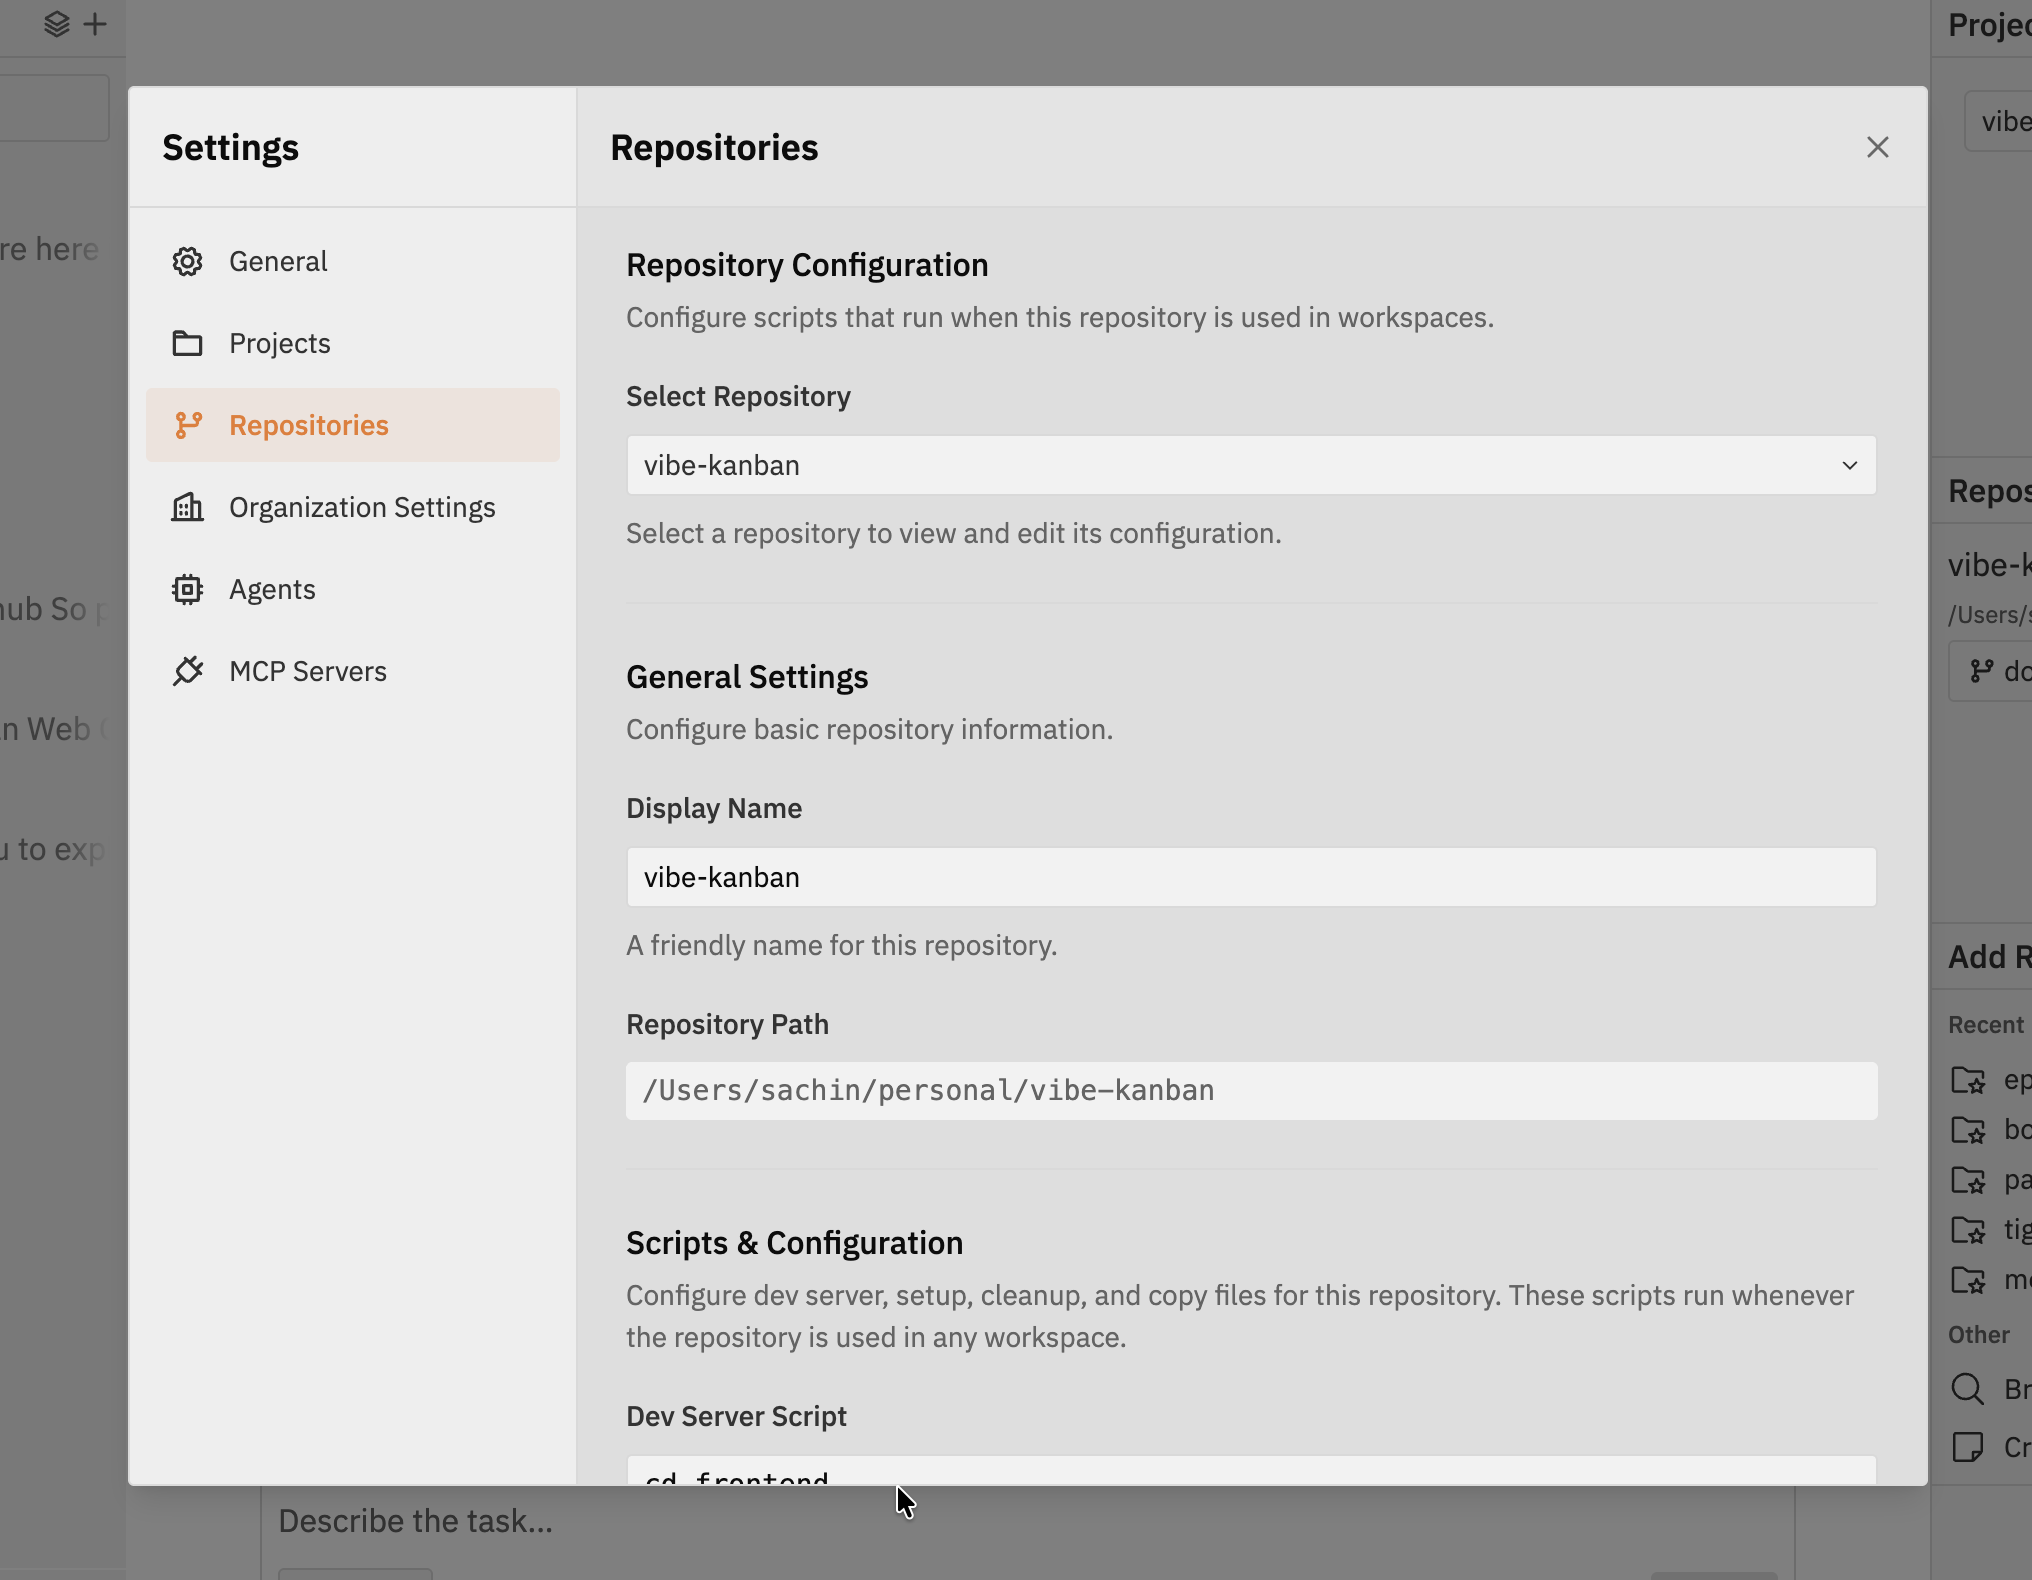Click the plus icon next to the layers icon
Screen dimensions: 2032x1580
pyautogui.click(x=96, y=24)
